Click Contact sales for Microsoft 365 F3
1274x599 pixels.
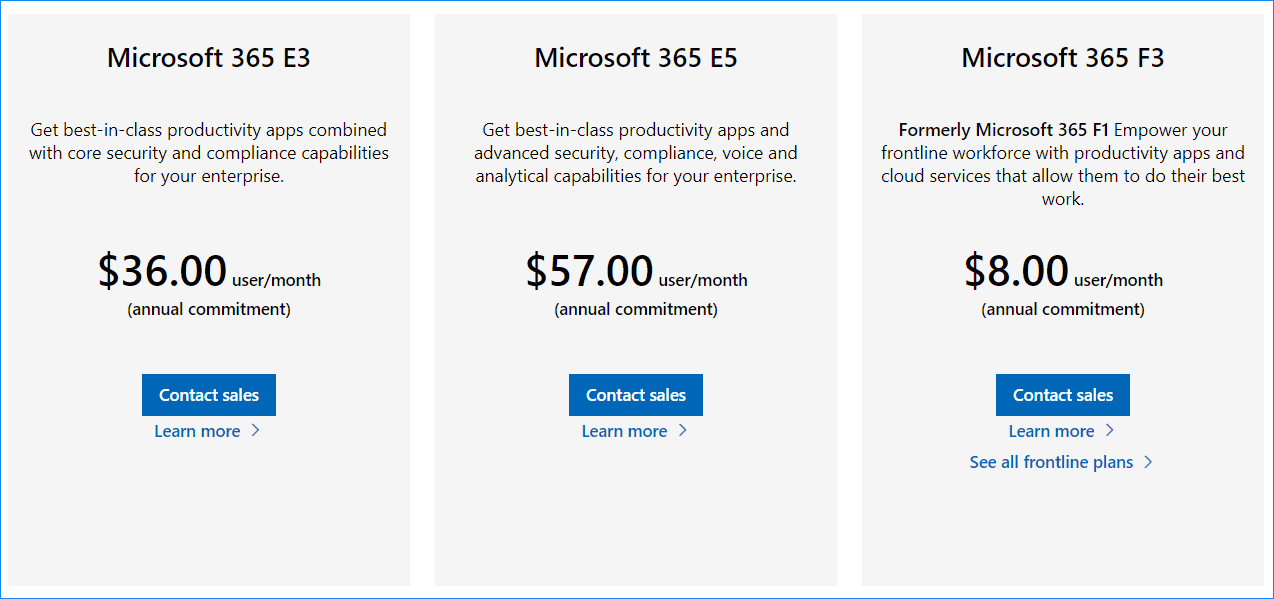pos(1062,394)
